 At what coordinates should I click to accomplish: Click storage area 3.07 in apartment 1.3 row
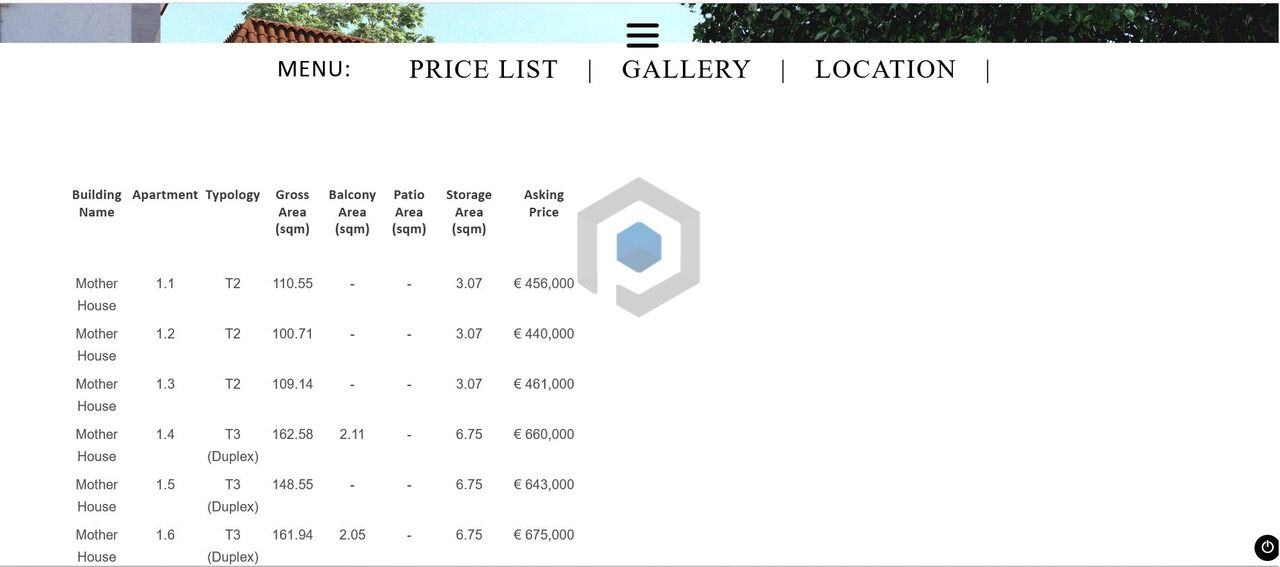tap(469, 384)
